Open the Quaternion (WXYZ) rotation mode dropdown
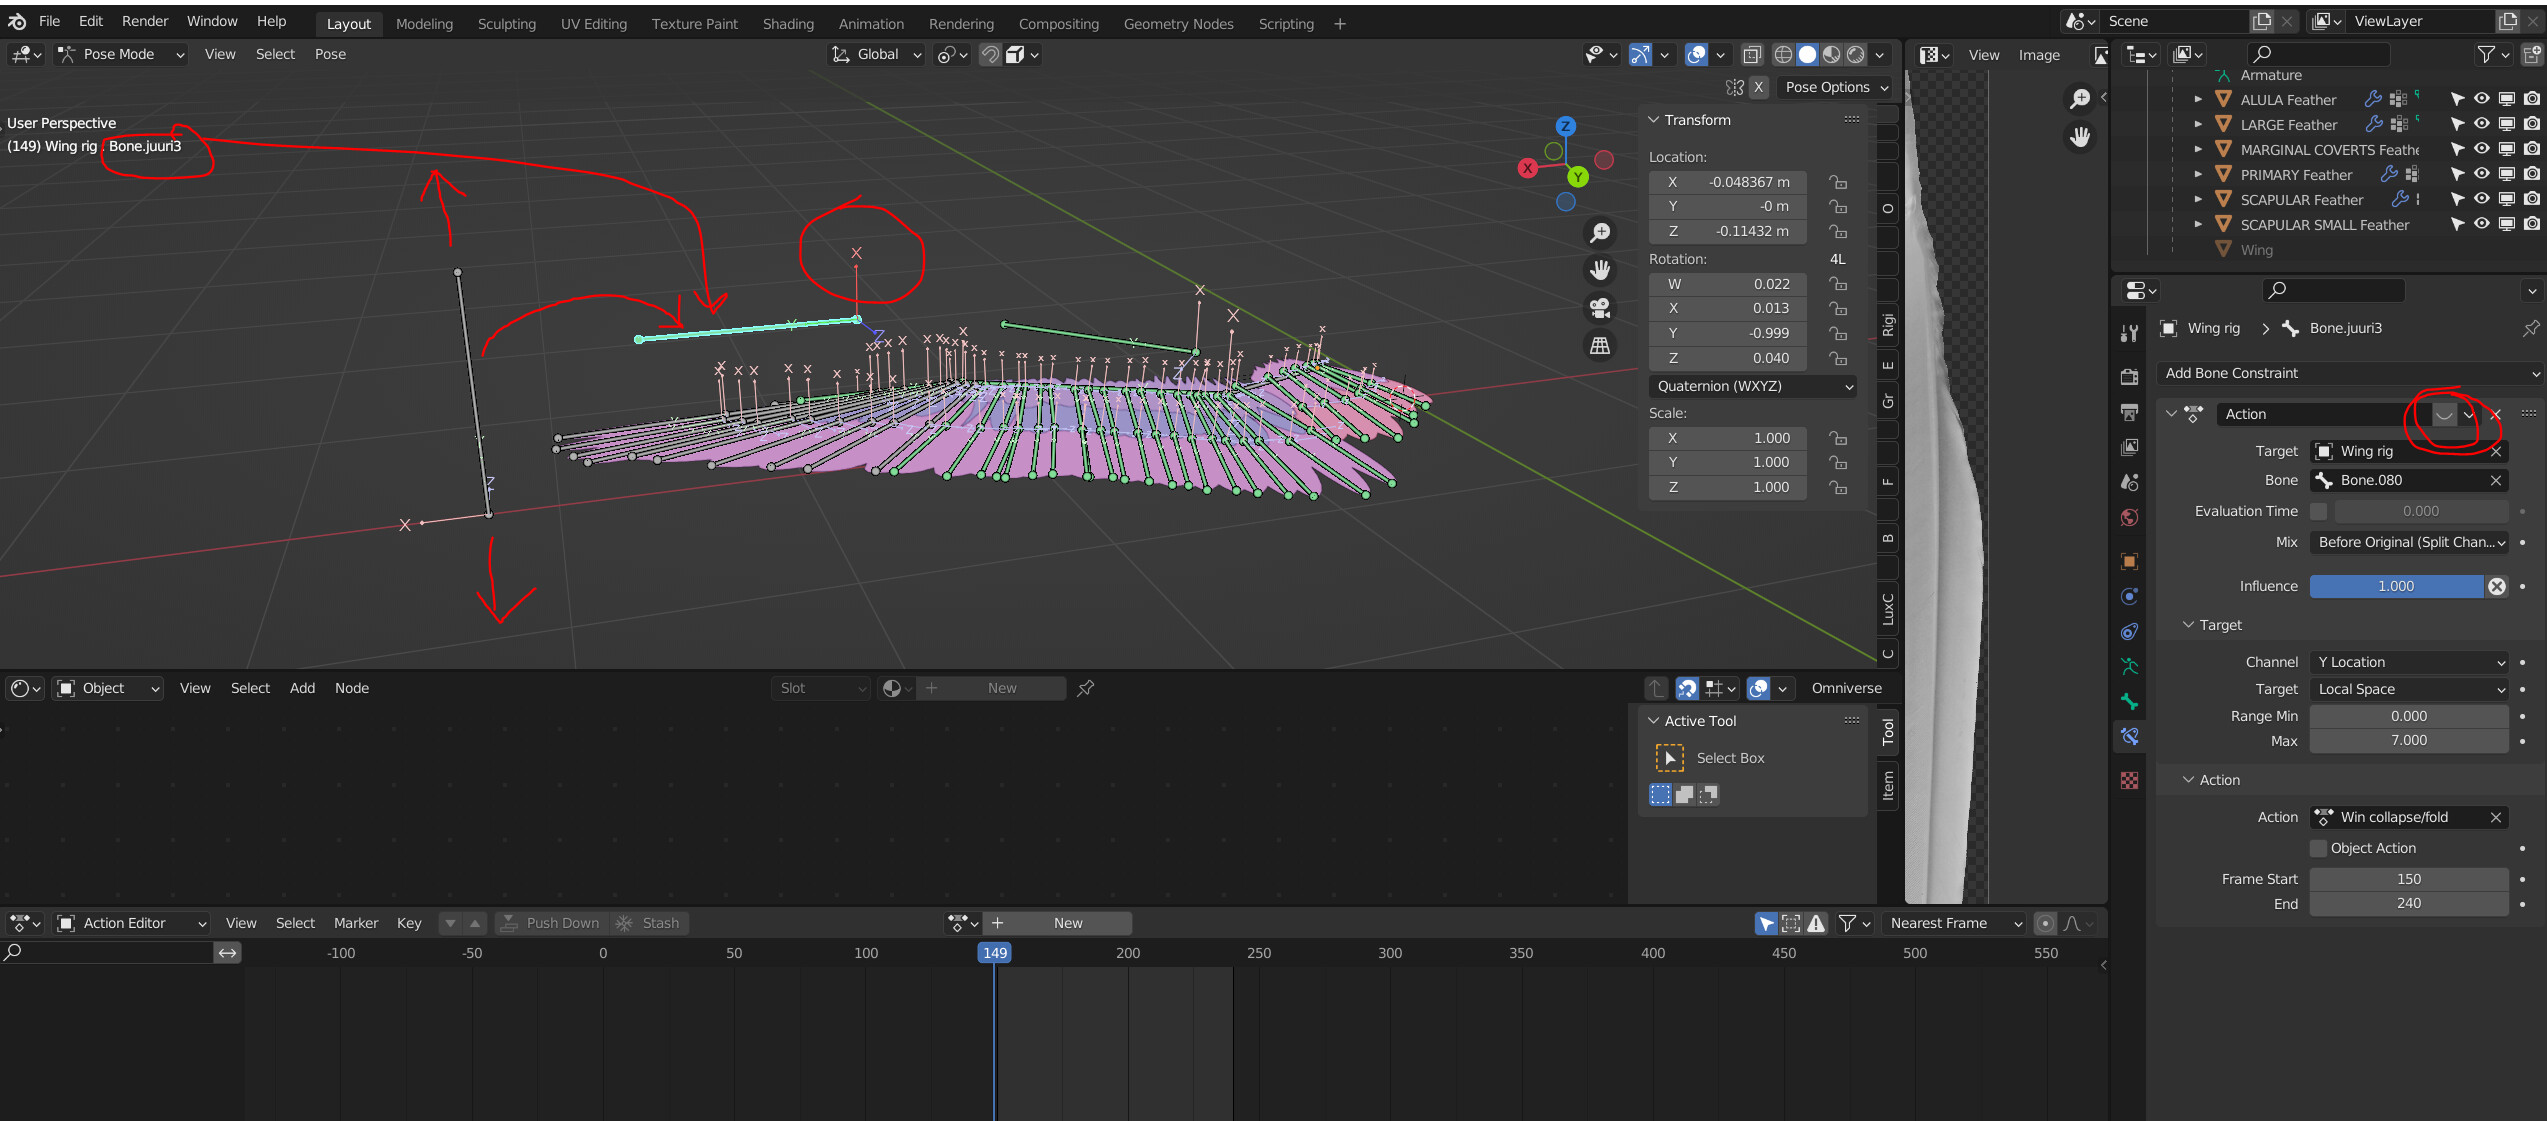 [x=1752, y=386]
